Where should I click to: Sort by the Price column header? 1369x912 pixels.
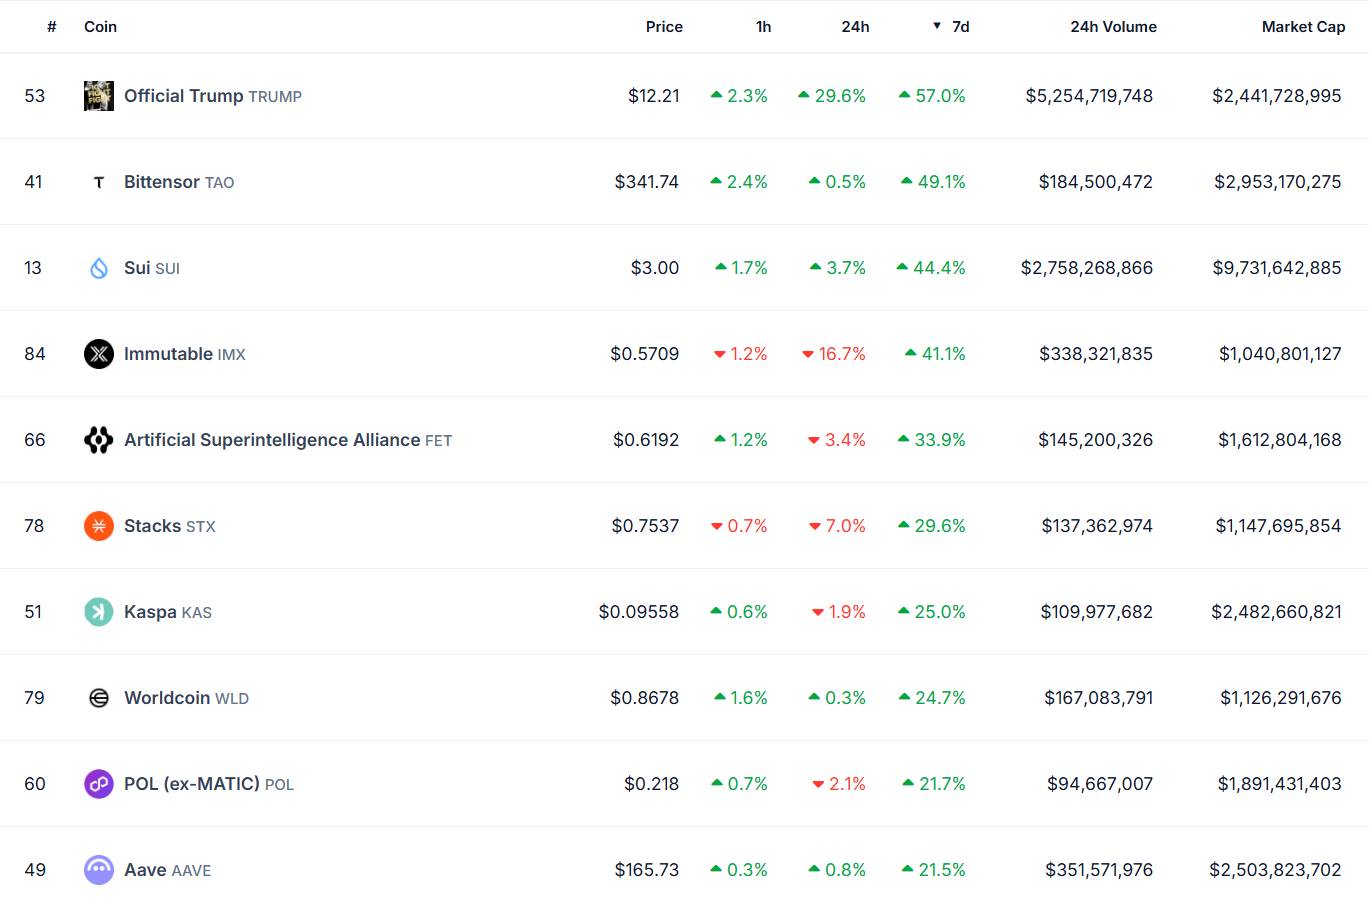[x=664, y=27]
